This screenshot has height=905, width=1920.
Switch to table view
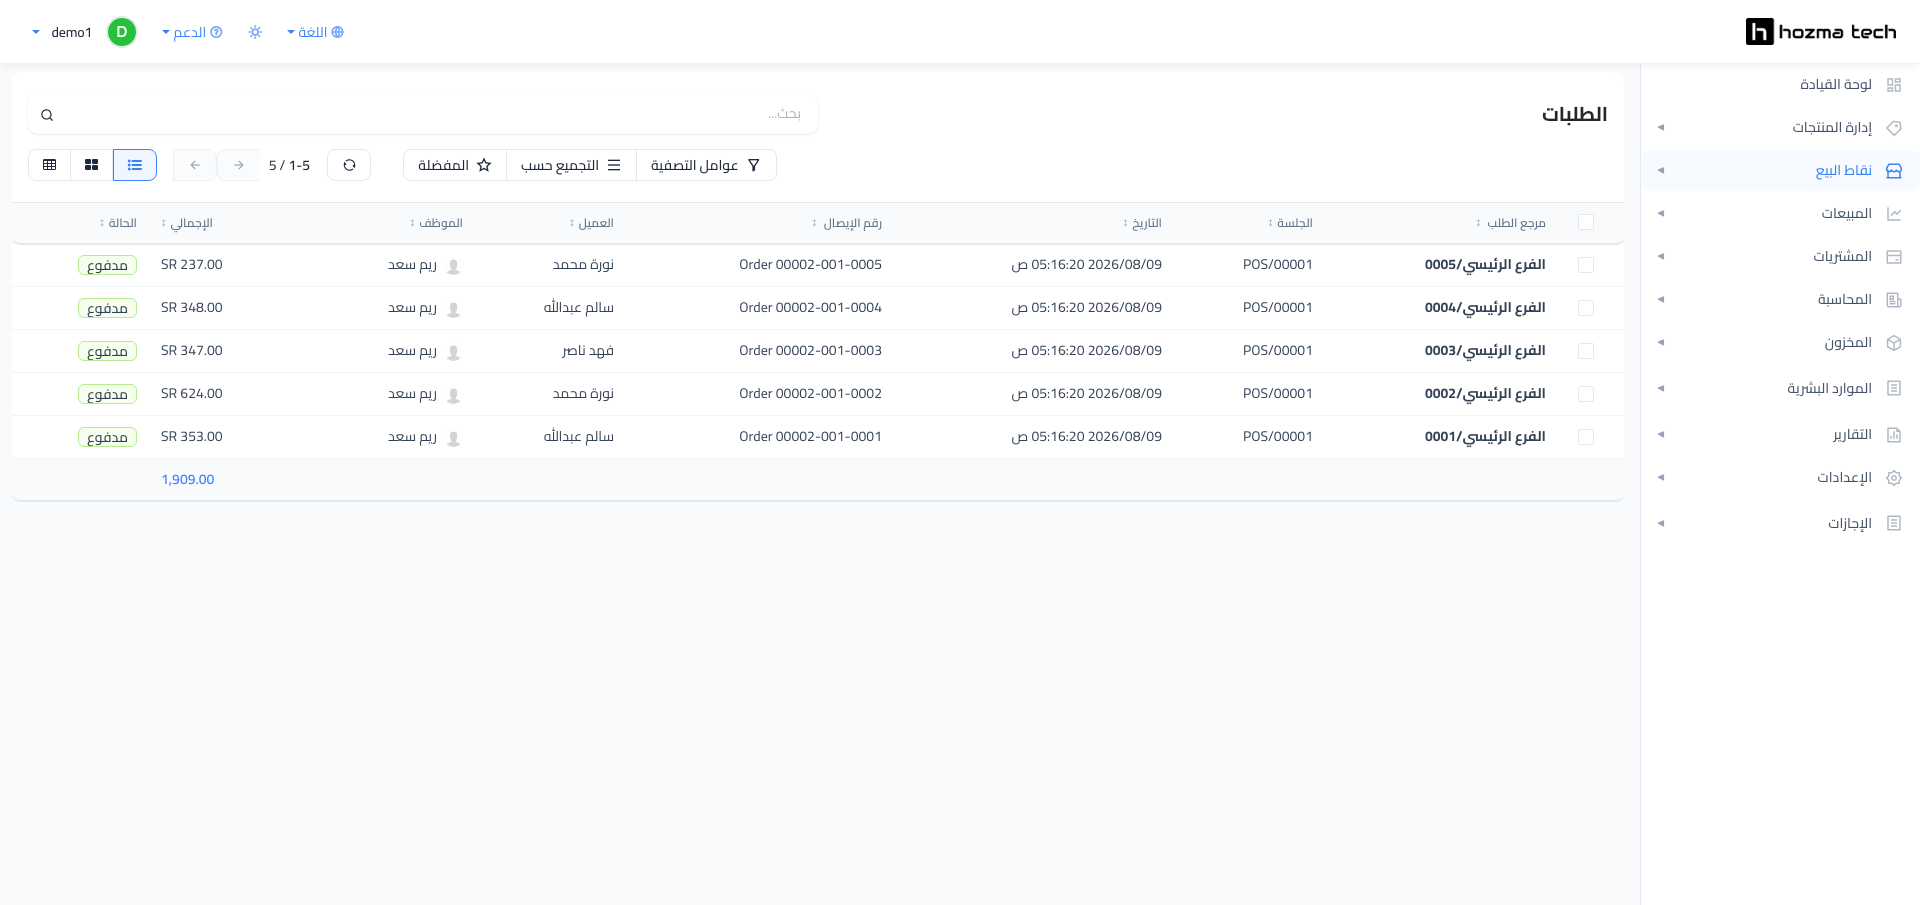(50, 165)
